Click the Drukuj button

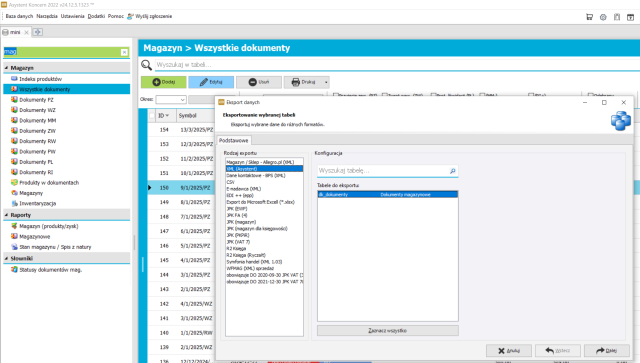(303, 82)
